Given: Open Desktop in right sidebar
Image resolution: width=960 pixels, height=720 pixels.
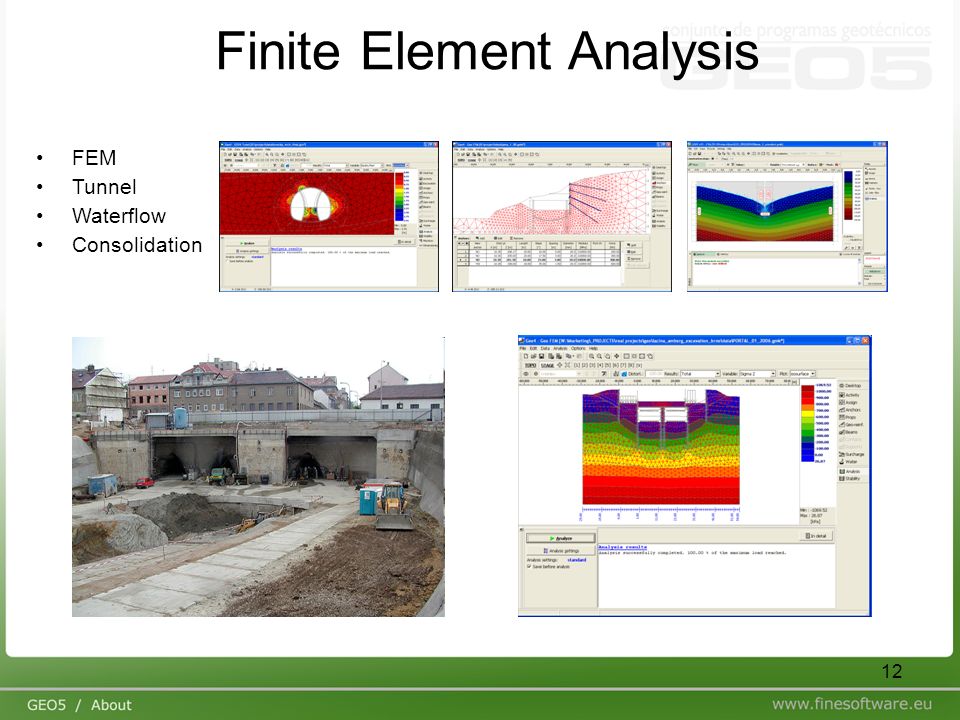Looking at the screenshot, I should pos(851,386).
